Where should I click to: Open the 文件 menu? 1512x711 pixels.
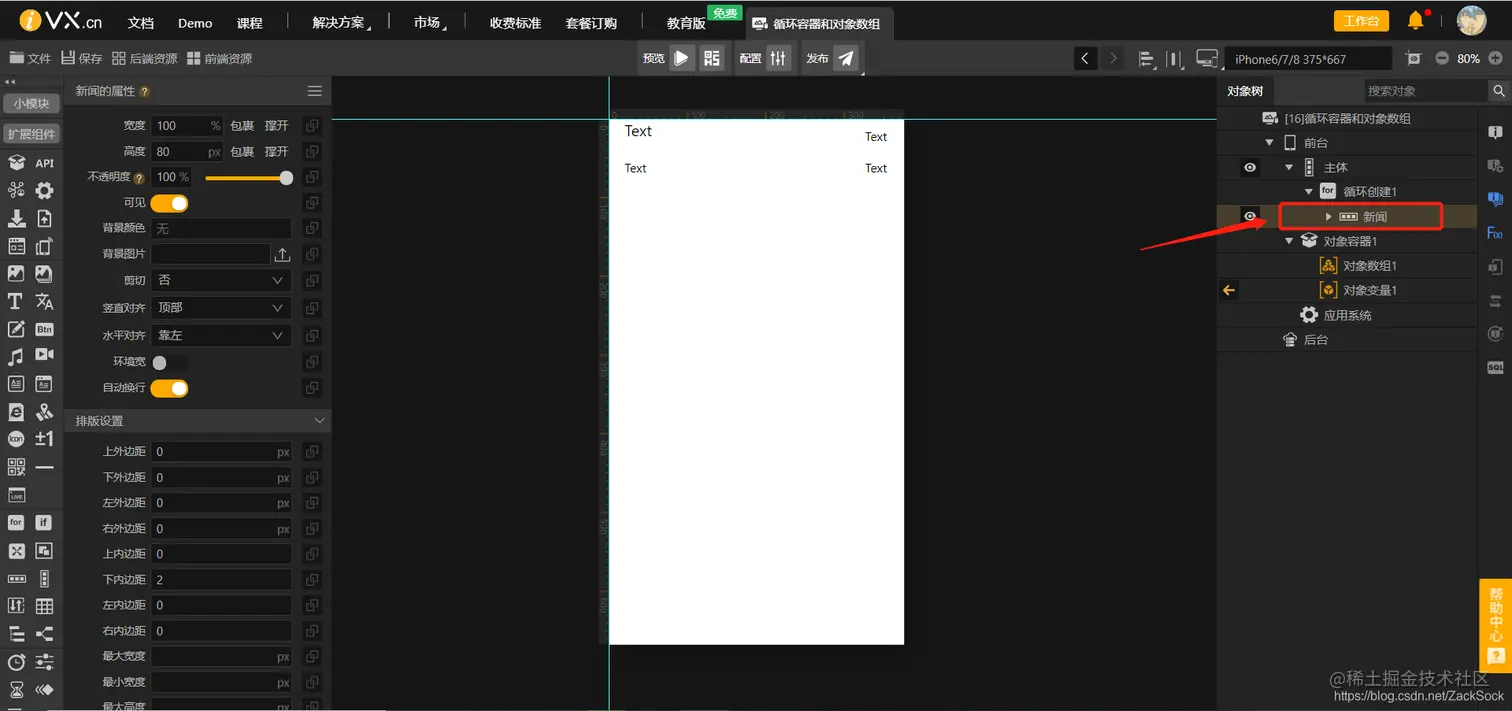(30, 59)
